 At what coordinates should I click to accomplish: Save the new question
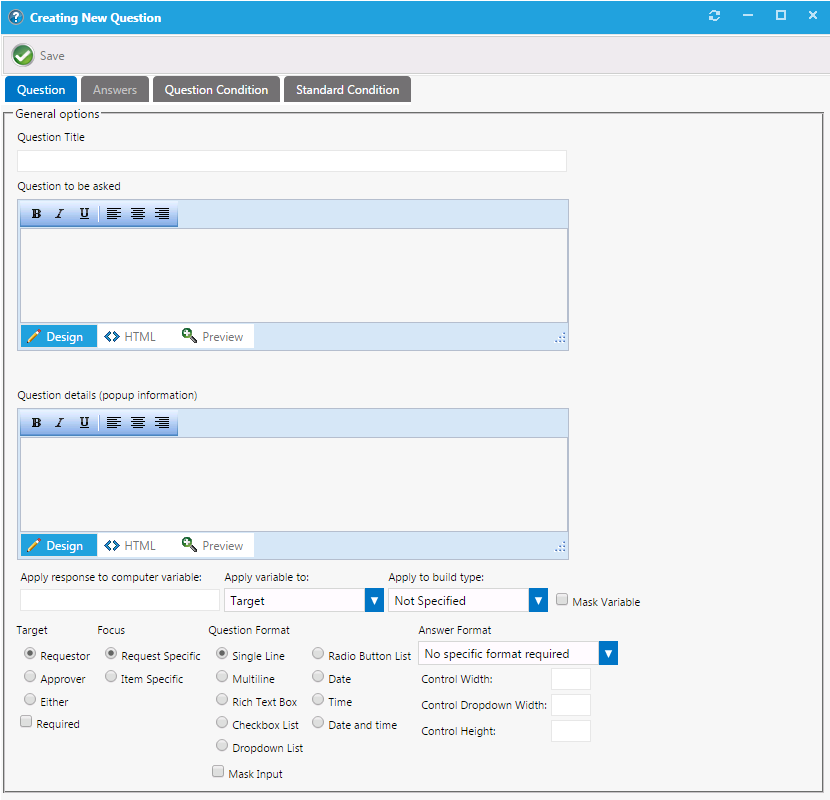(x=37, y=55)
